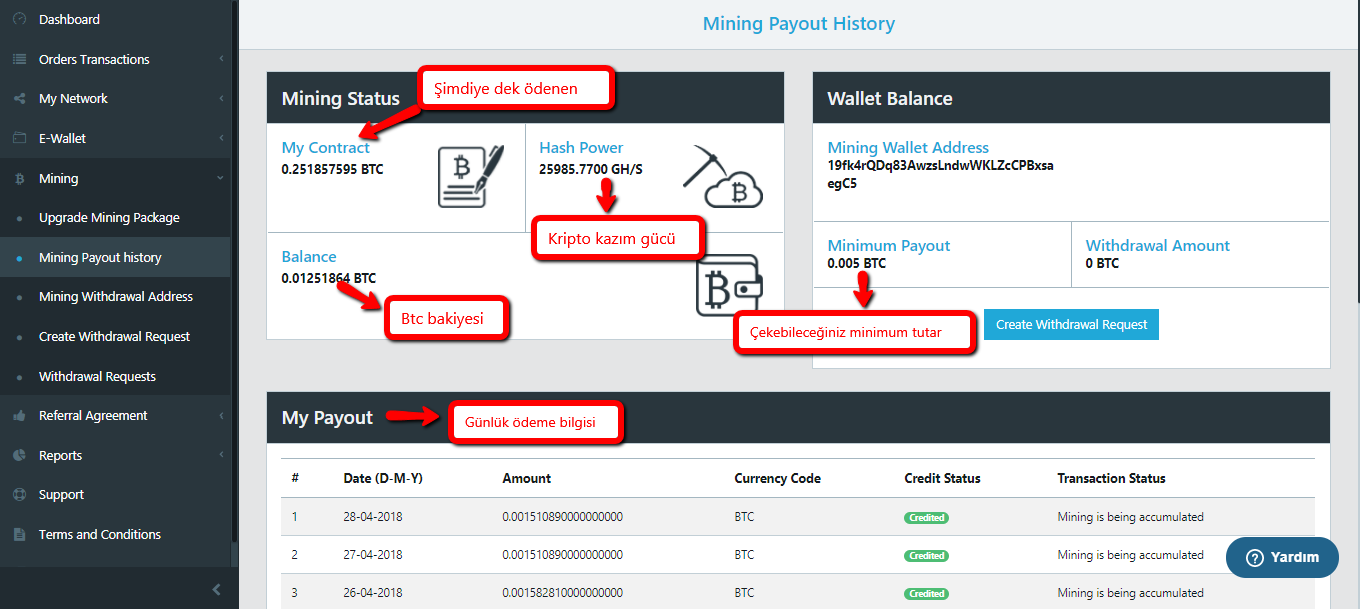Open Terms and Conditions menu item
1360x609 pixels.
tap(115, 534)
